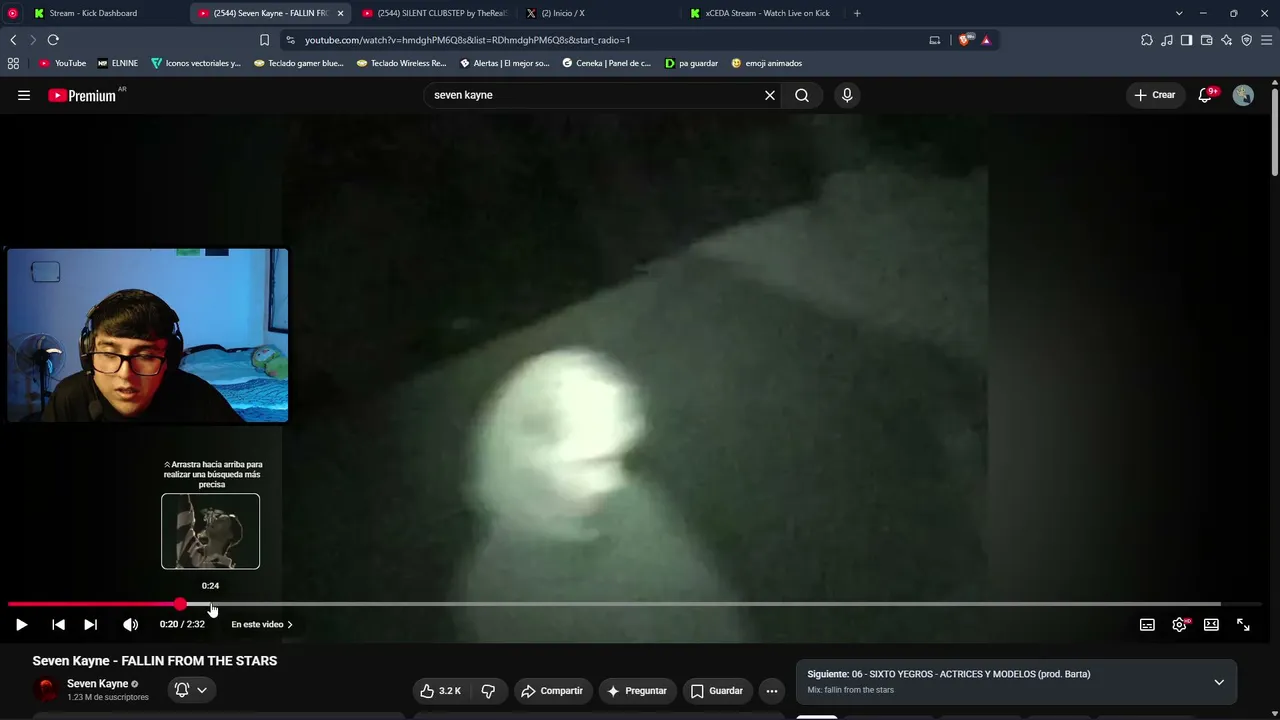Screen dimensions: 1280x720
Task: Click the red playhead scrubber knob
Action: 180,604
